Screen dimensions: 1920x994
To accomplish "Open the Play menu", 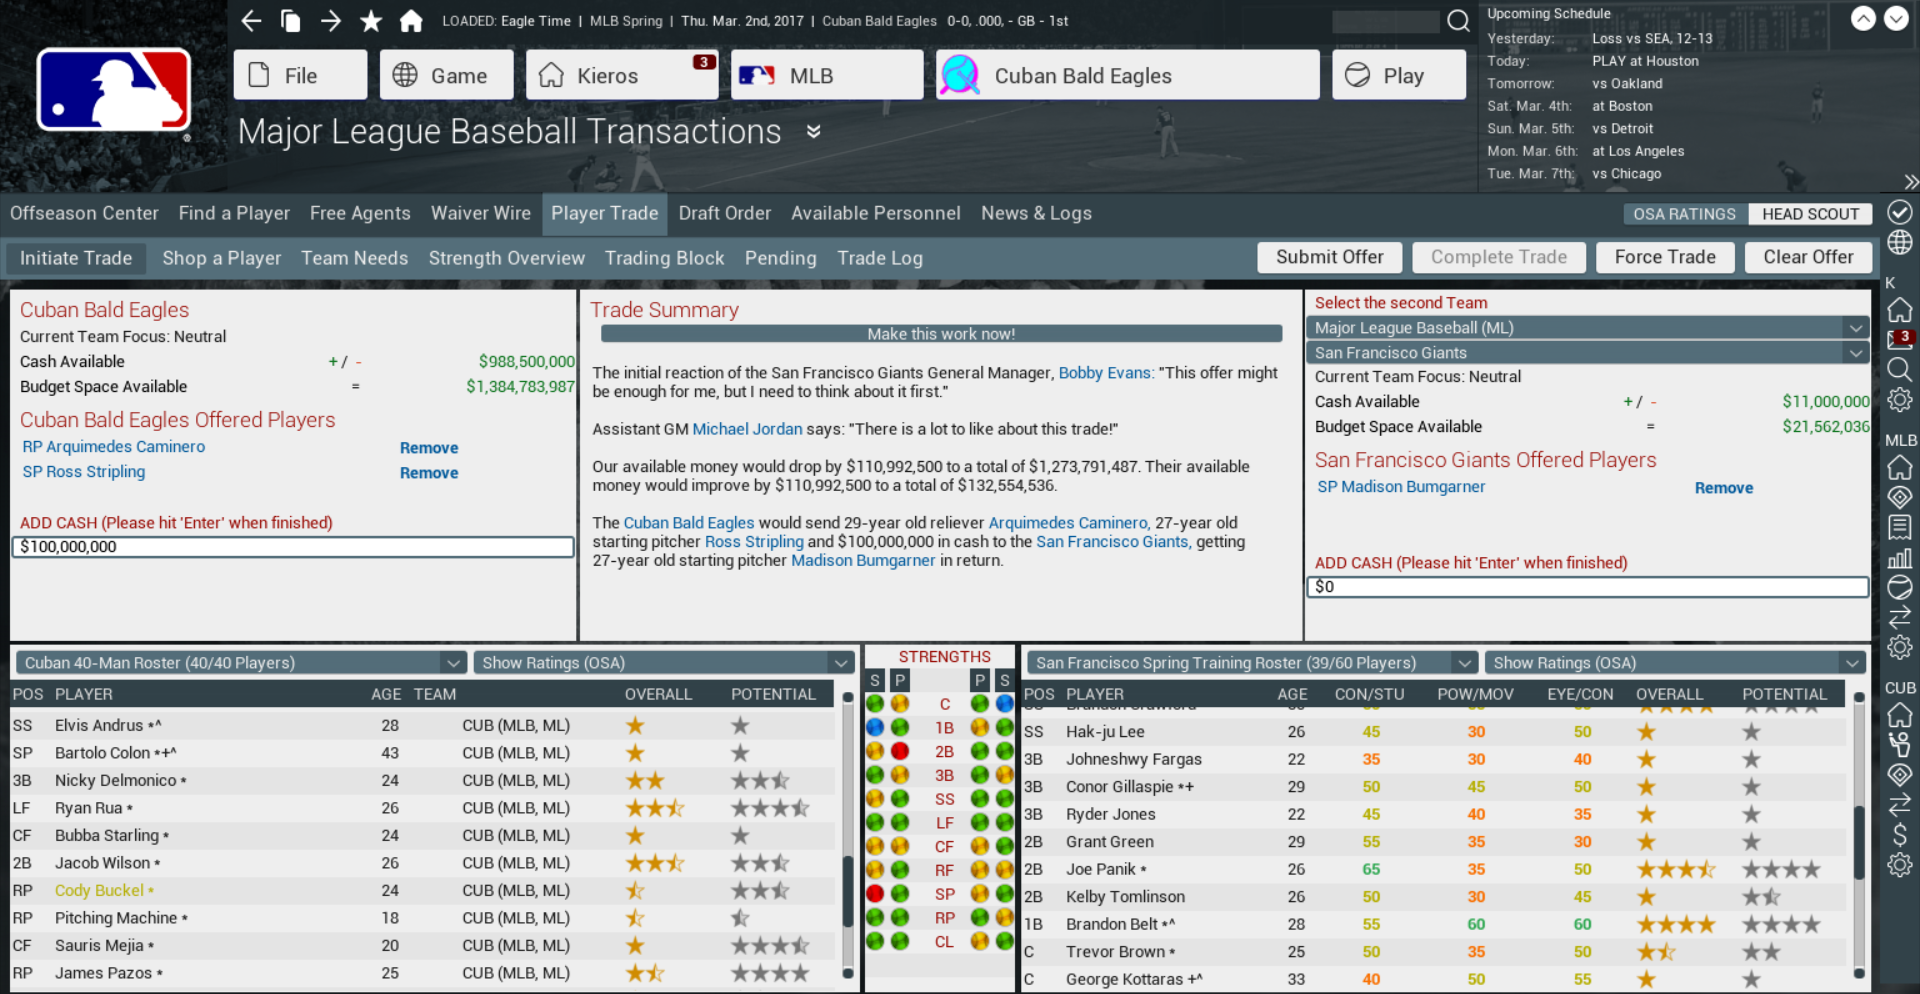I will [1399, 75].
